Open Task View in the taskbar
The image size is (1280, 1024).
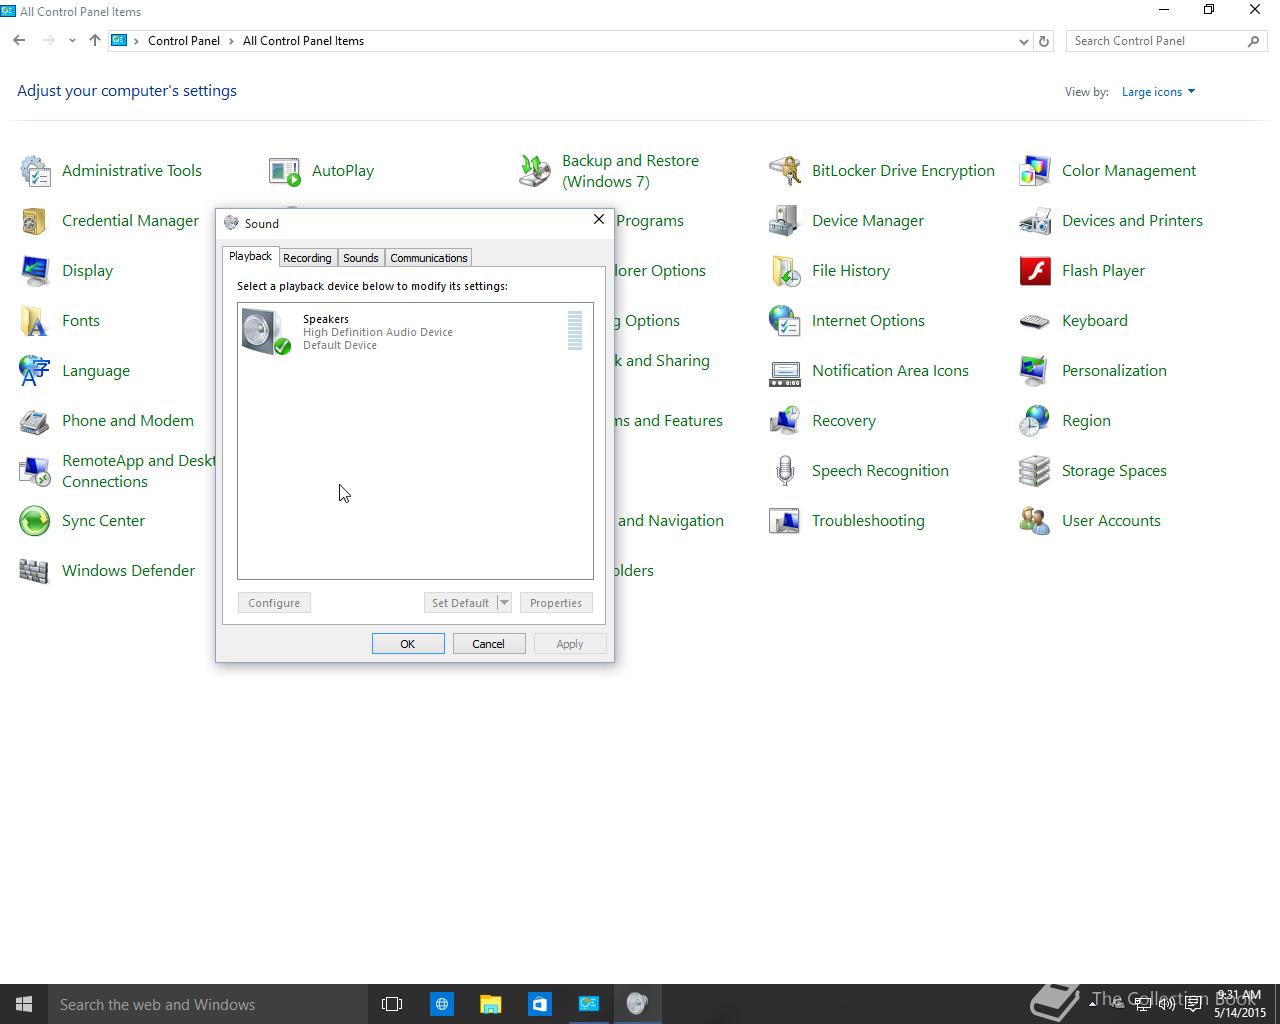392,1004
